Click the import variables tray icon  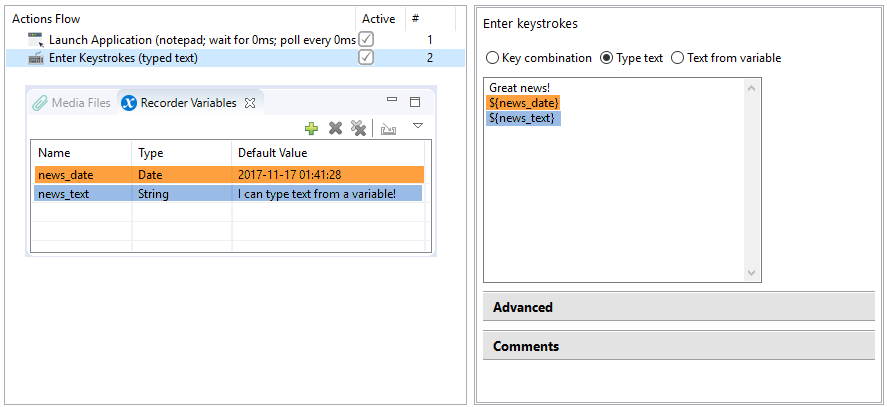pyautogui.click(x=388, y=130)
